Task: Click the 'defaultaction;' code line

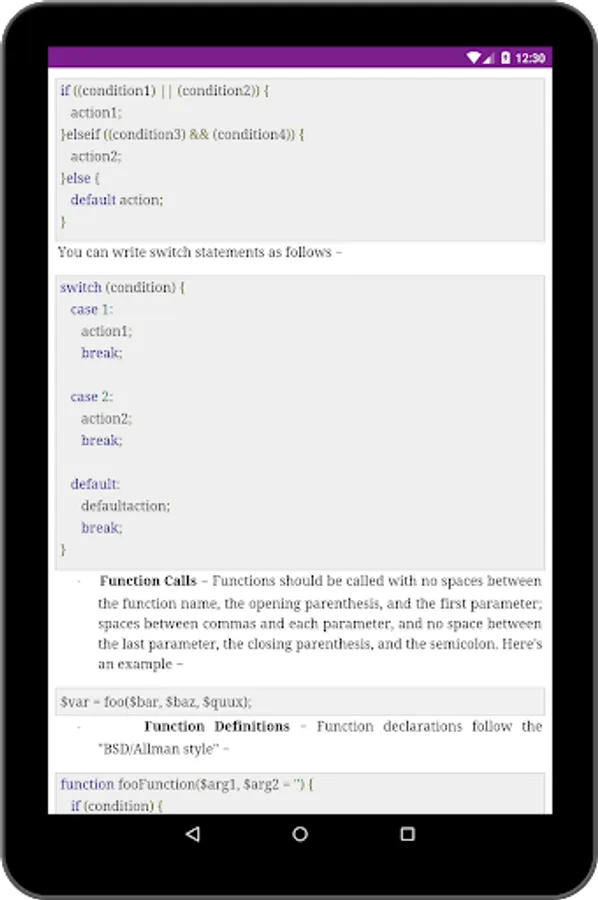Action: [125, 506]
